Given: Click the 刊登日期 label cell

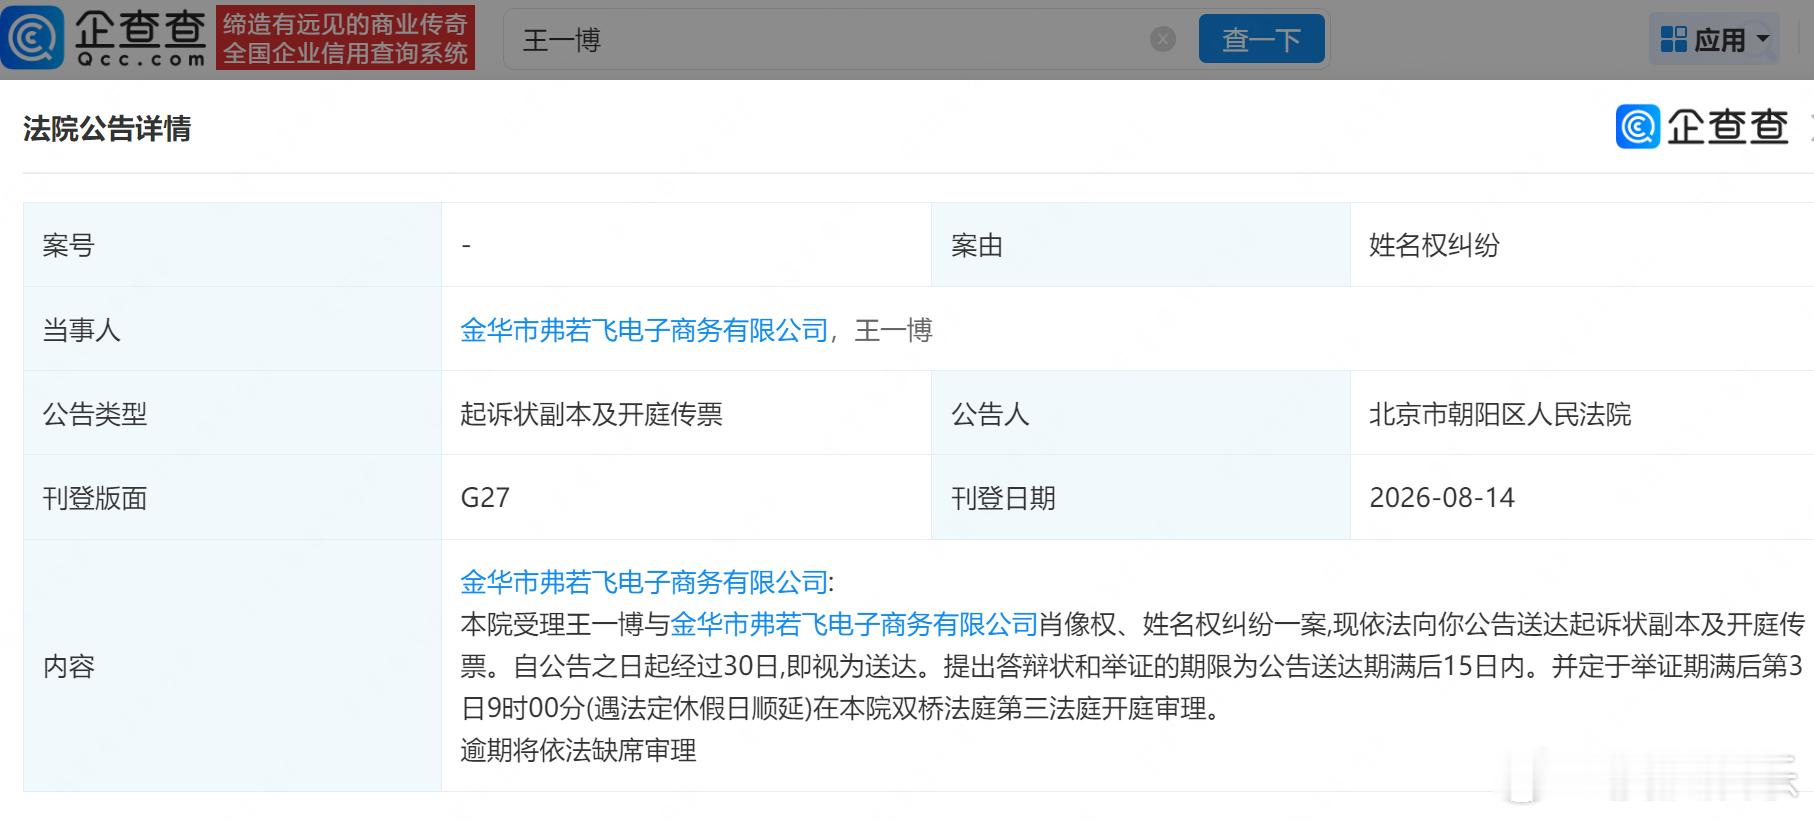Looking at the screenshot, I should click(x=1140, y=497).
